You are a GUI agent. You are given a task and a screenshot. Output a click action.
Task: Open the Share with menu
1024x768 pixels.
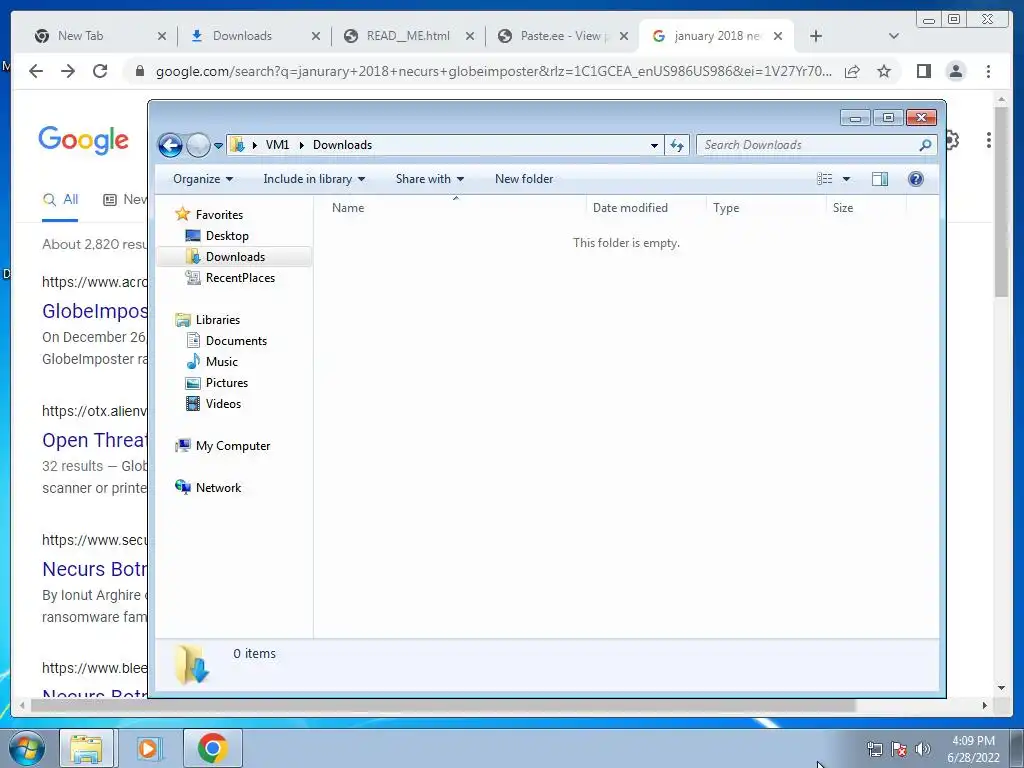(429, 179)
